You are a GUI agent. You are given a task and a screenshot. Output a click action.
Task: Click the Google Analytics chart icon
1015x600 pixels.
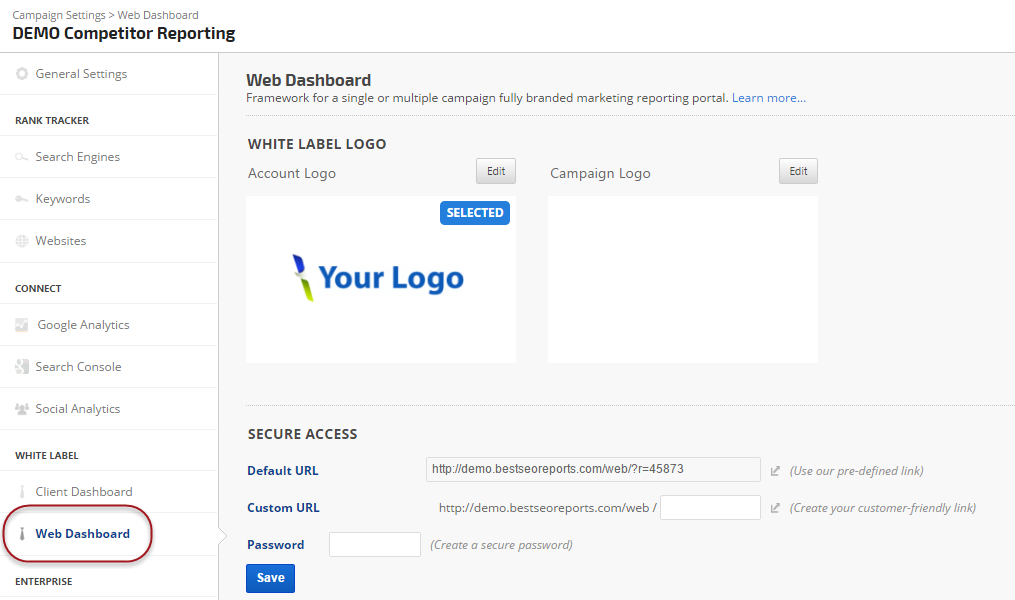[22, 325]
